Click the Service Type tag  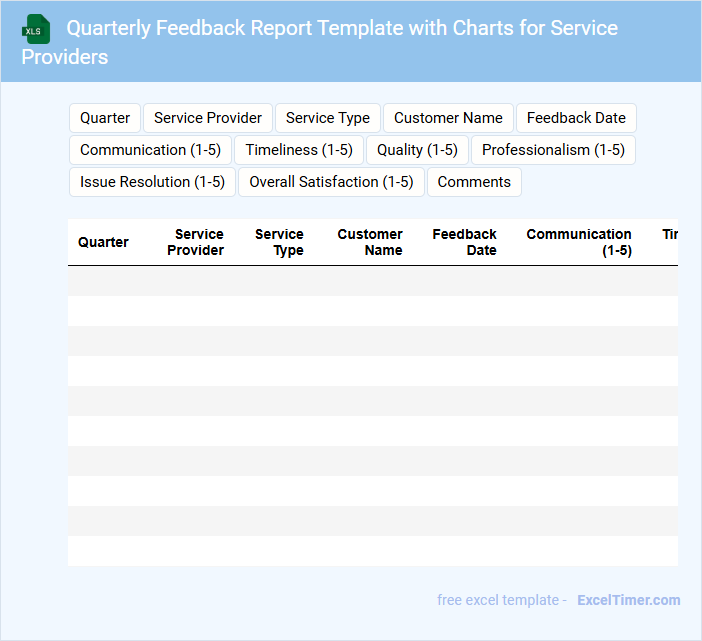pyautogui.click(x=328, y=118)
